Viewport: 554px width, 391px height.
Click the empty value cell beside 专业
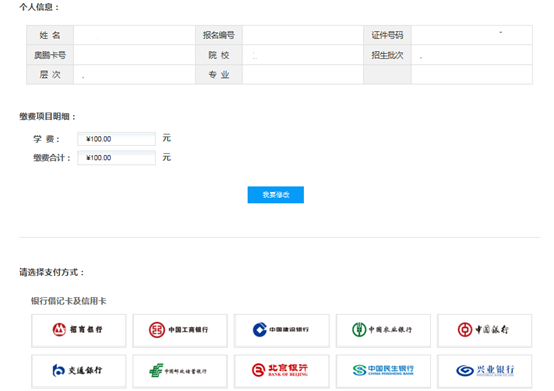click(303, 75)
